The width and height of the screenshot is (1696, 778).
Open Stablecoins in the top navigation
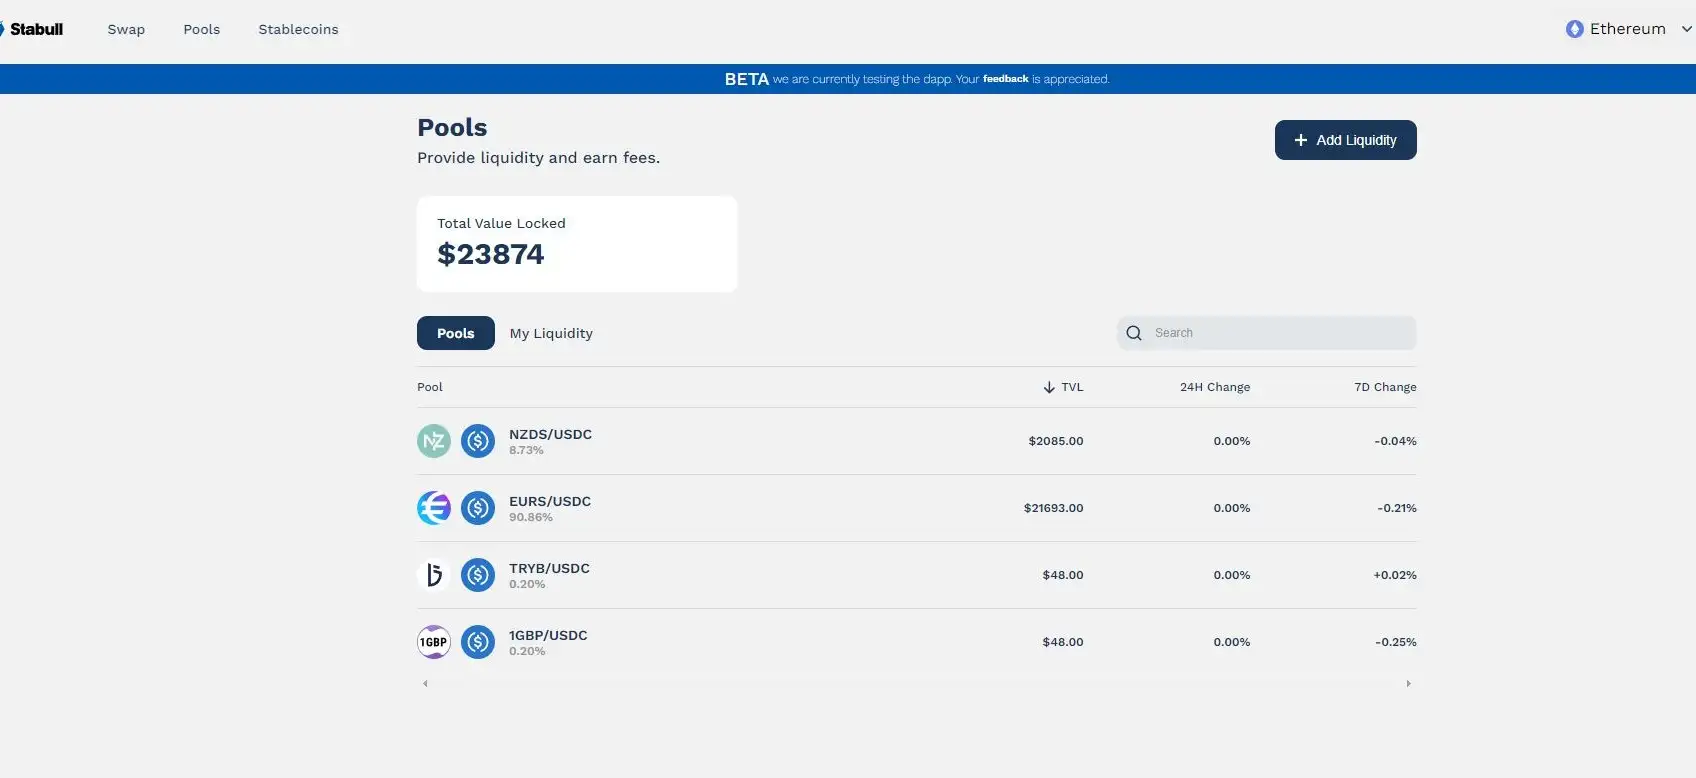[298, 29]
